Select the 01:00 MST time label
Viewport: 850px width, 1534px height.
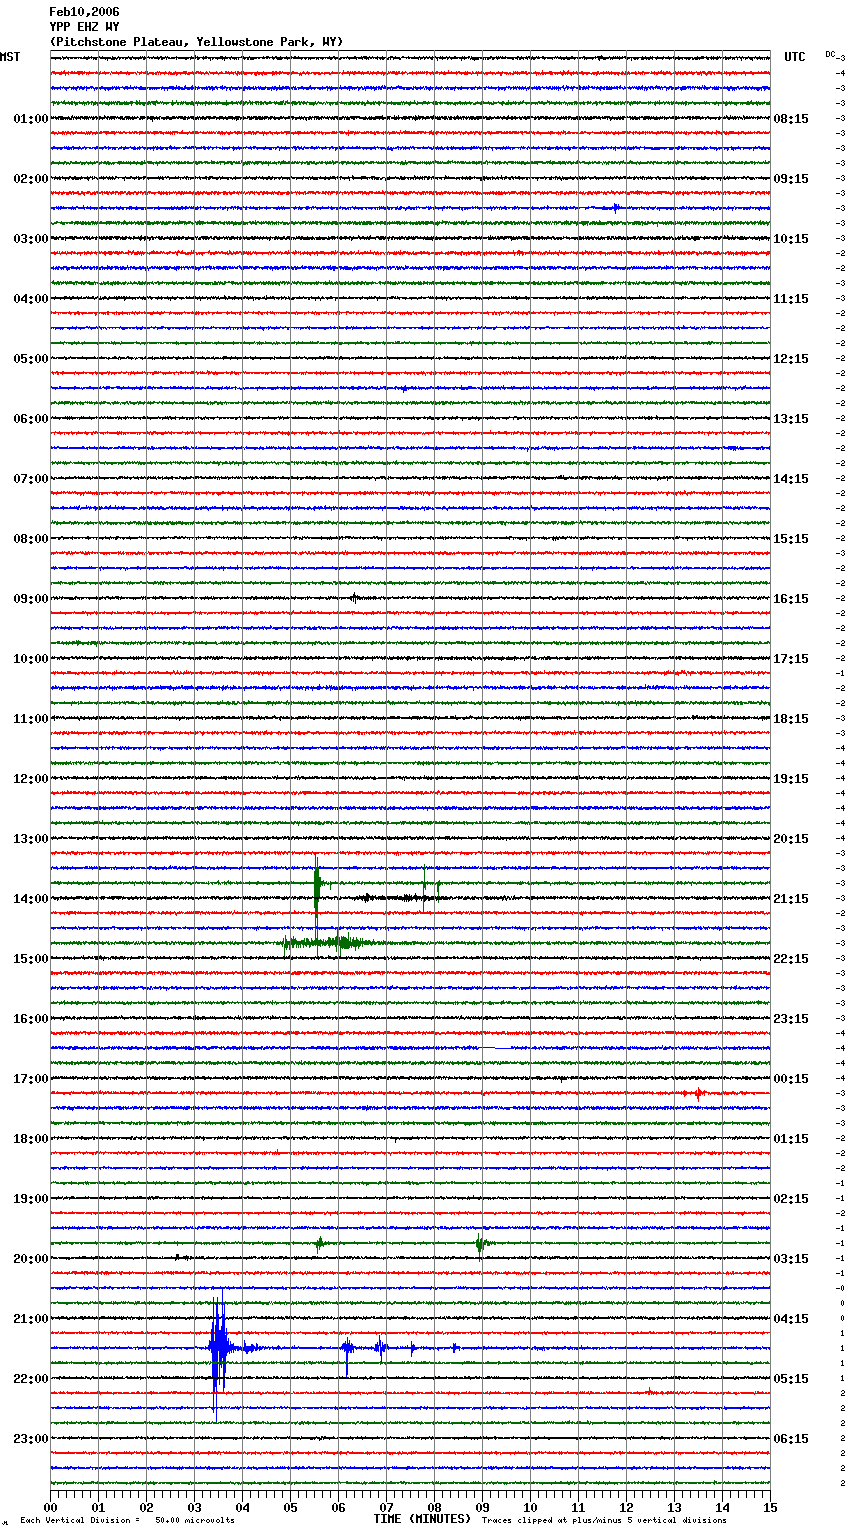tap(31, 119)
